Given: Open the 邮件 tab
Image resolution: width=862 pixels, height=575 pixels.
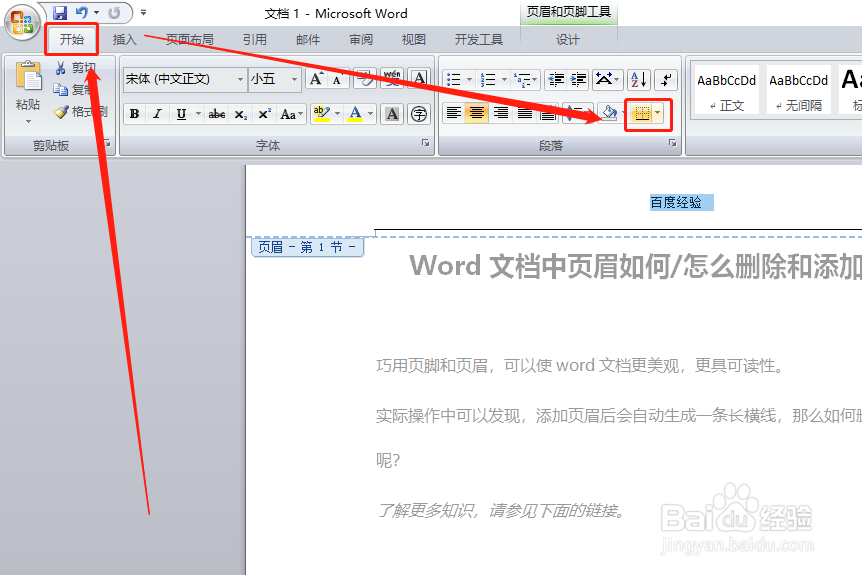Looking at the screenshot, I should (x=308, y=40).
